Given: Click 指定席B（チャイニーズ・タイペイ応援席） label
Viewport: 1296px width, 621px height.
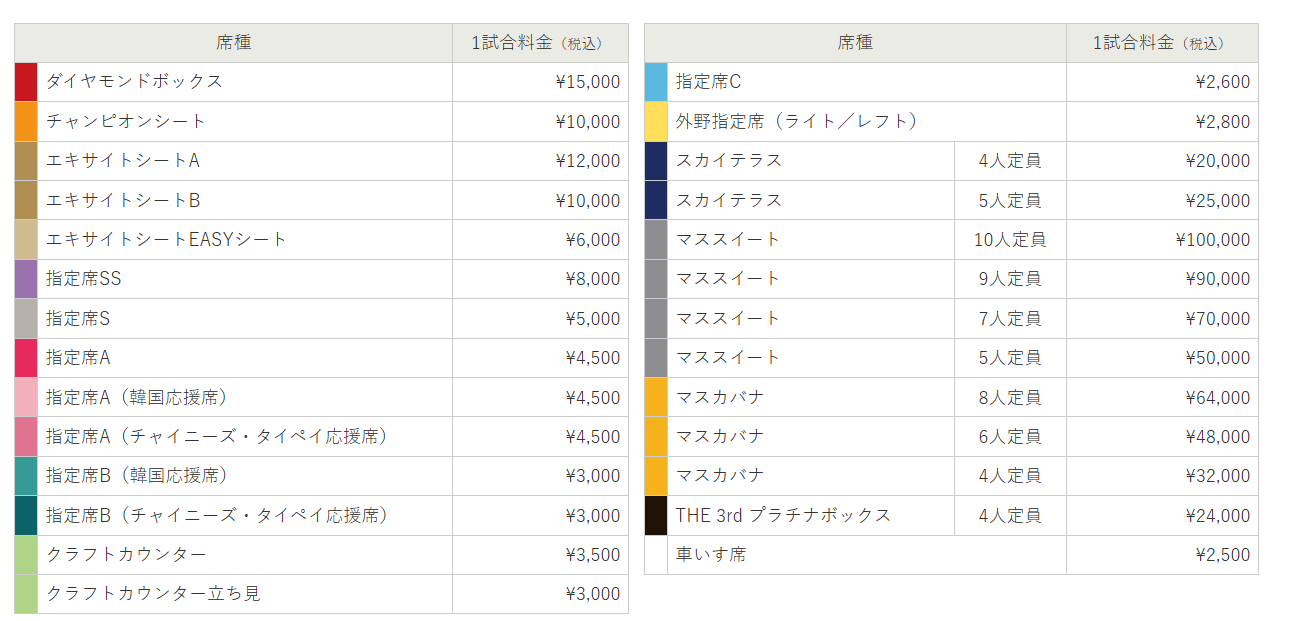Looking at the screenshot, I should click(x=217, y=516).
